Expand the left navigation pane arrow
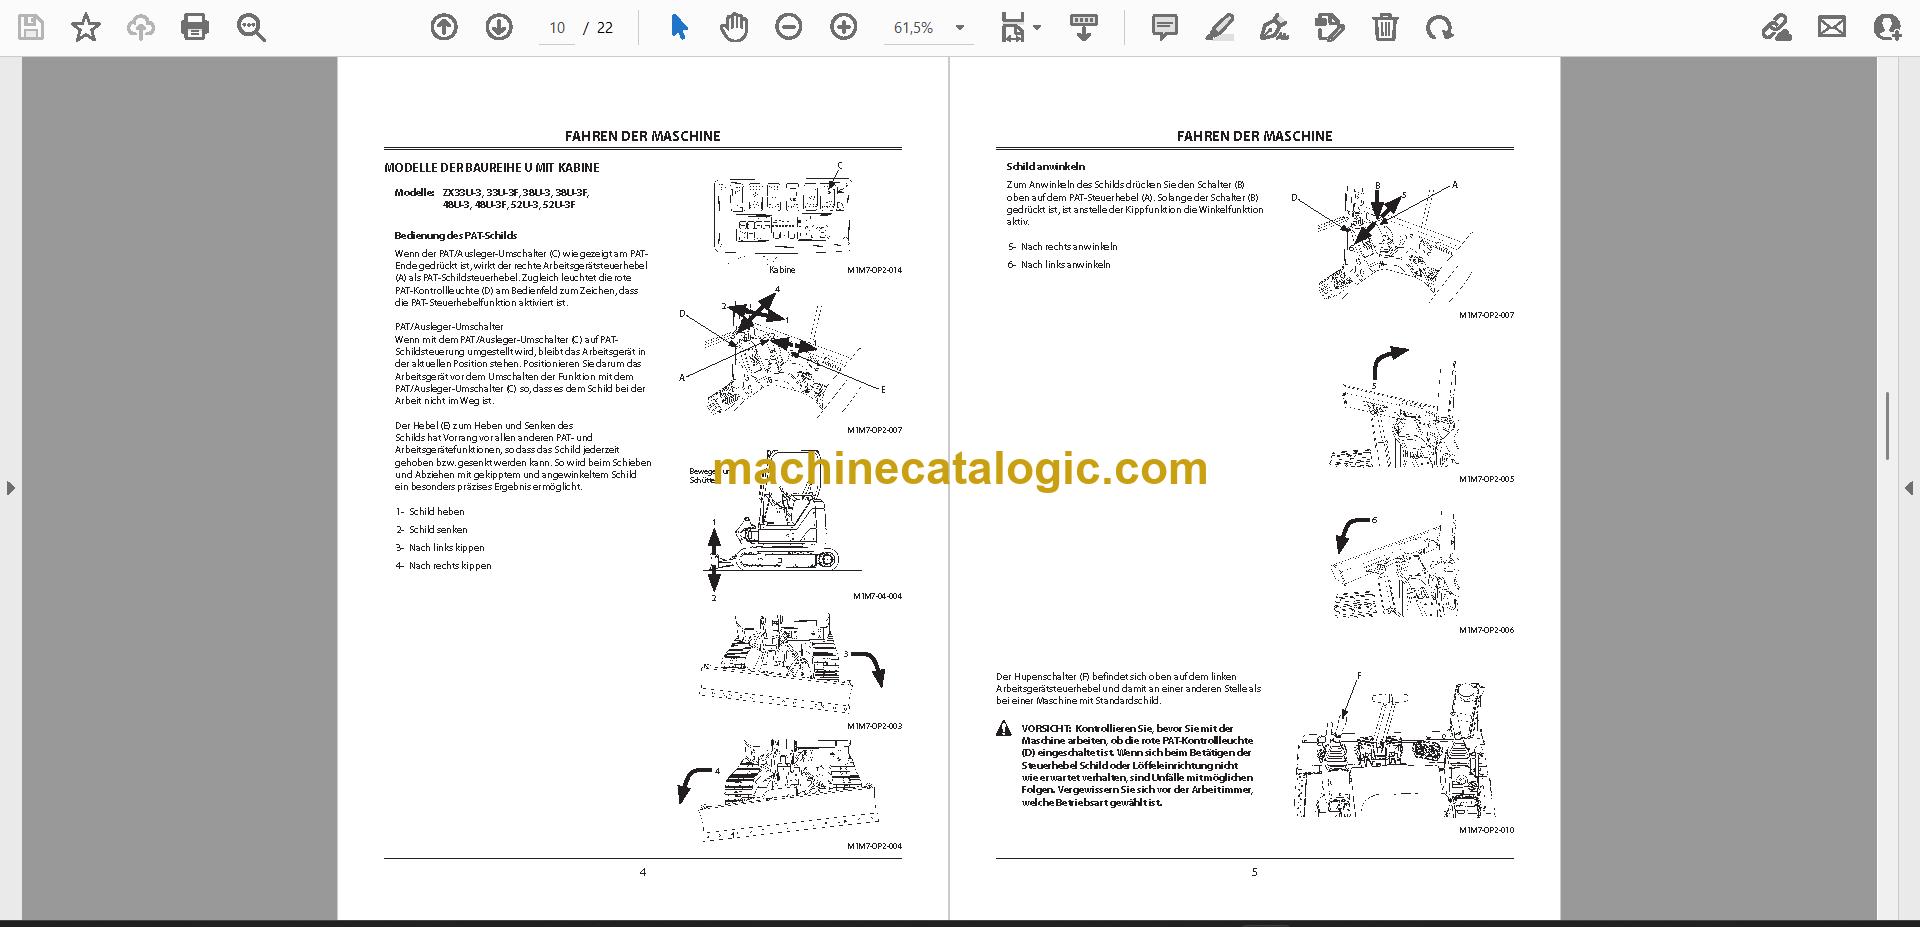Screen dimensions: 1920x927 pos(10,488)
